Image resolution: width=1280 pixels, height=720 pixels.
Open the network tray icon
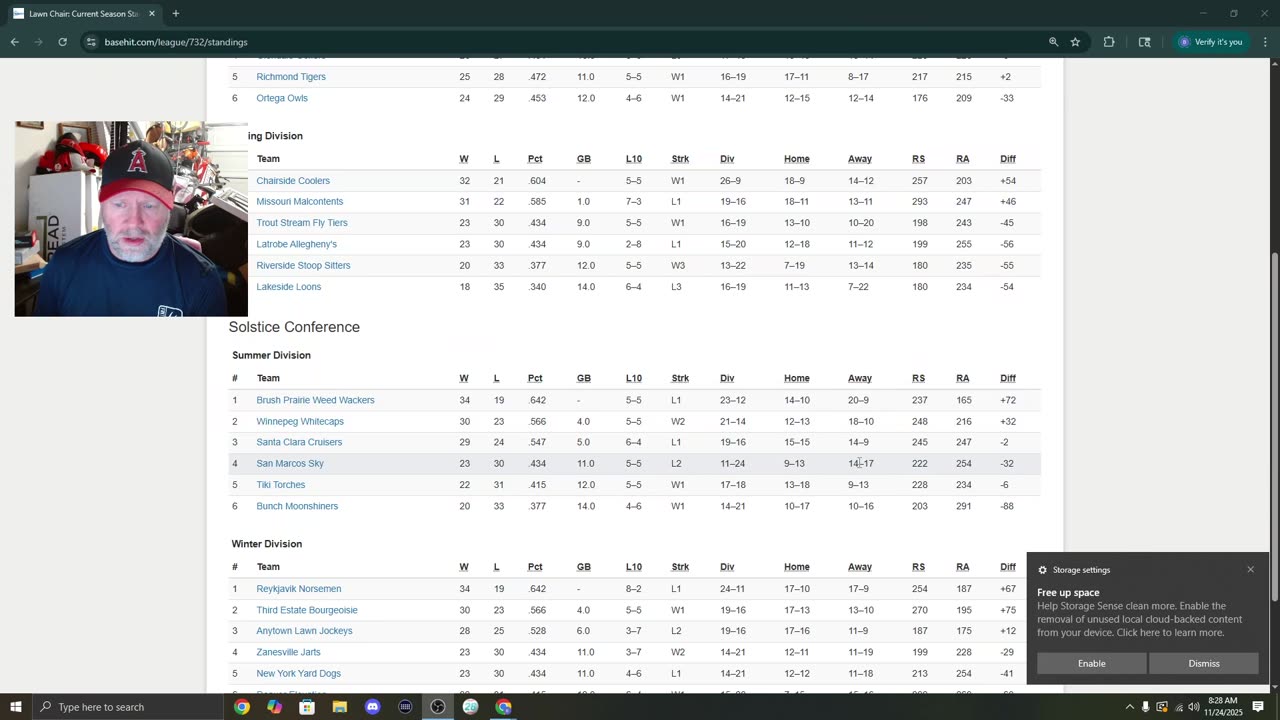1178,707
